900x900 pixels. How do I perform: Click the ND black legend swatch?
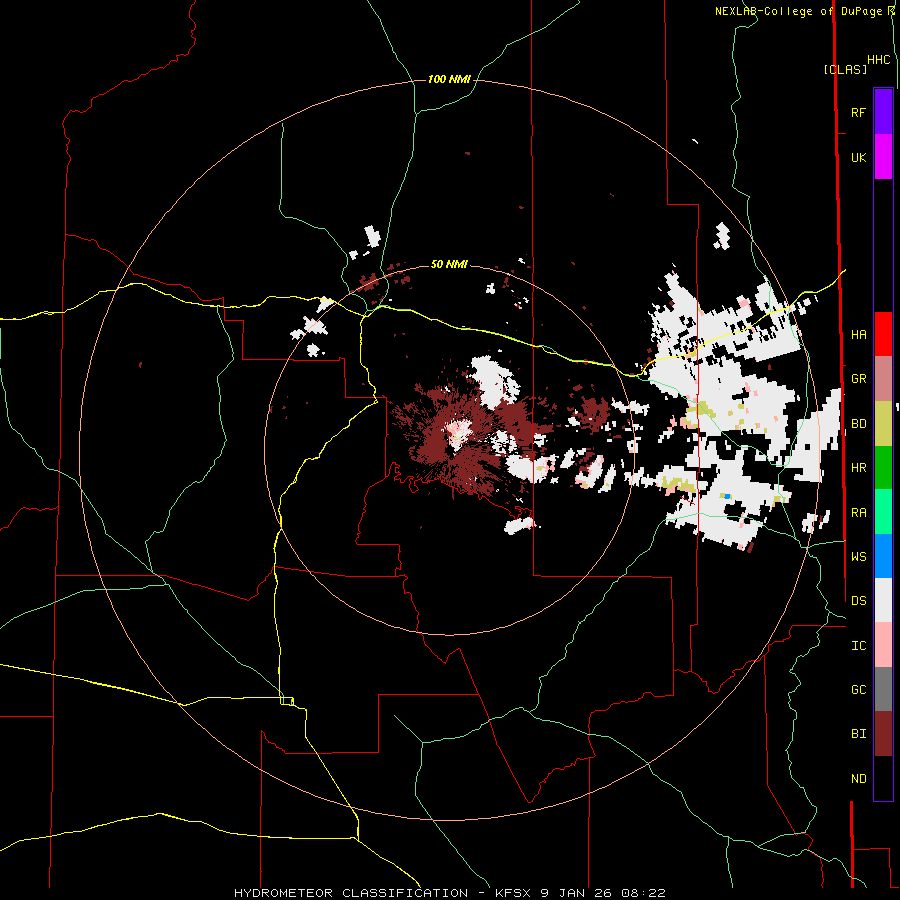pyautogui.click(x=883, y=778)
